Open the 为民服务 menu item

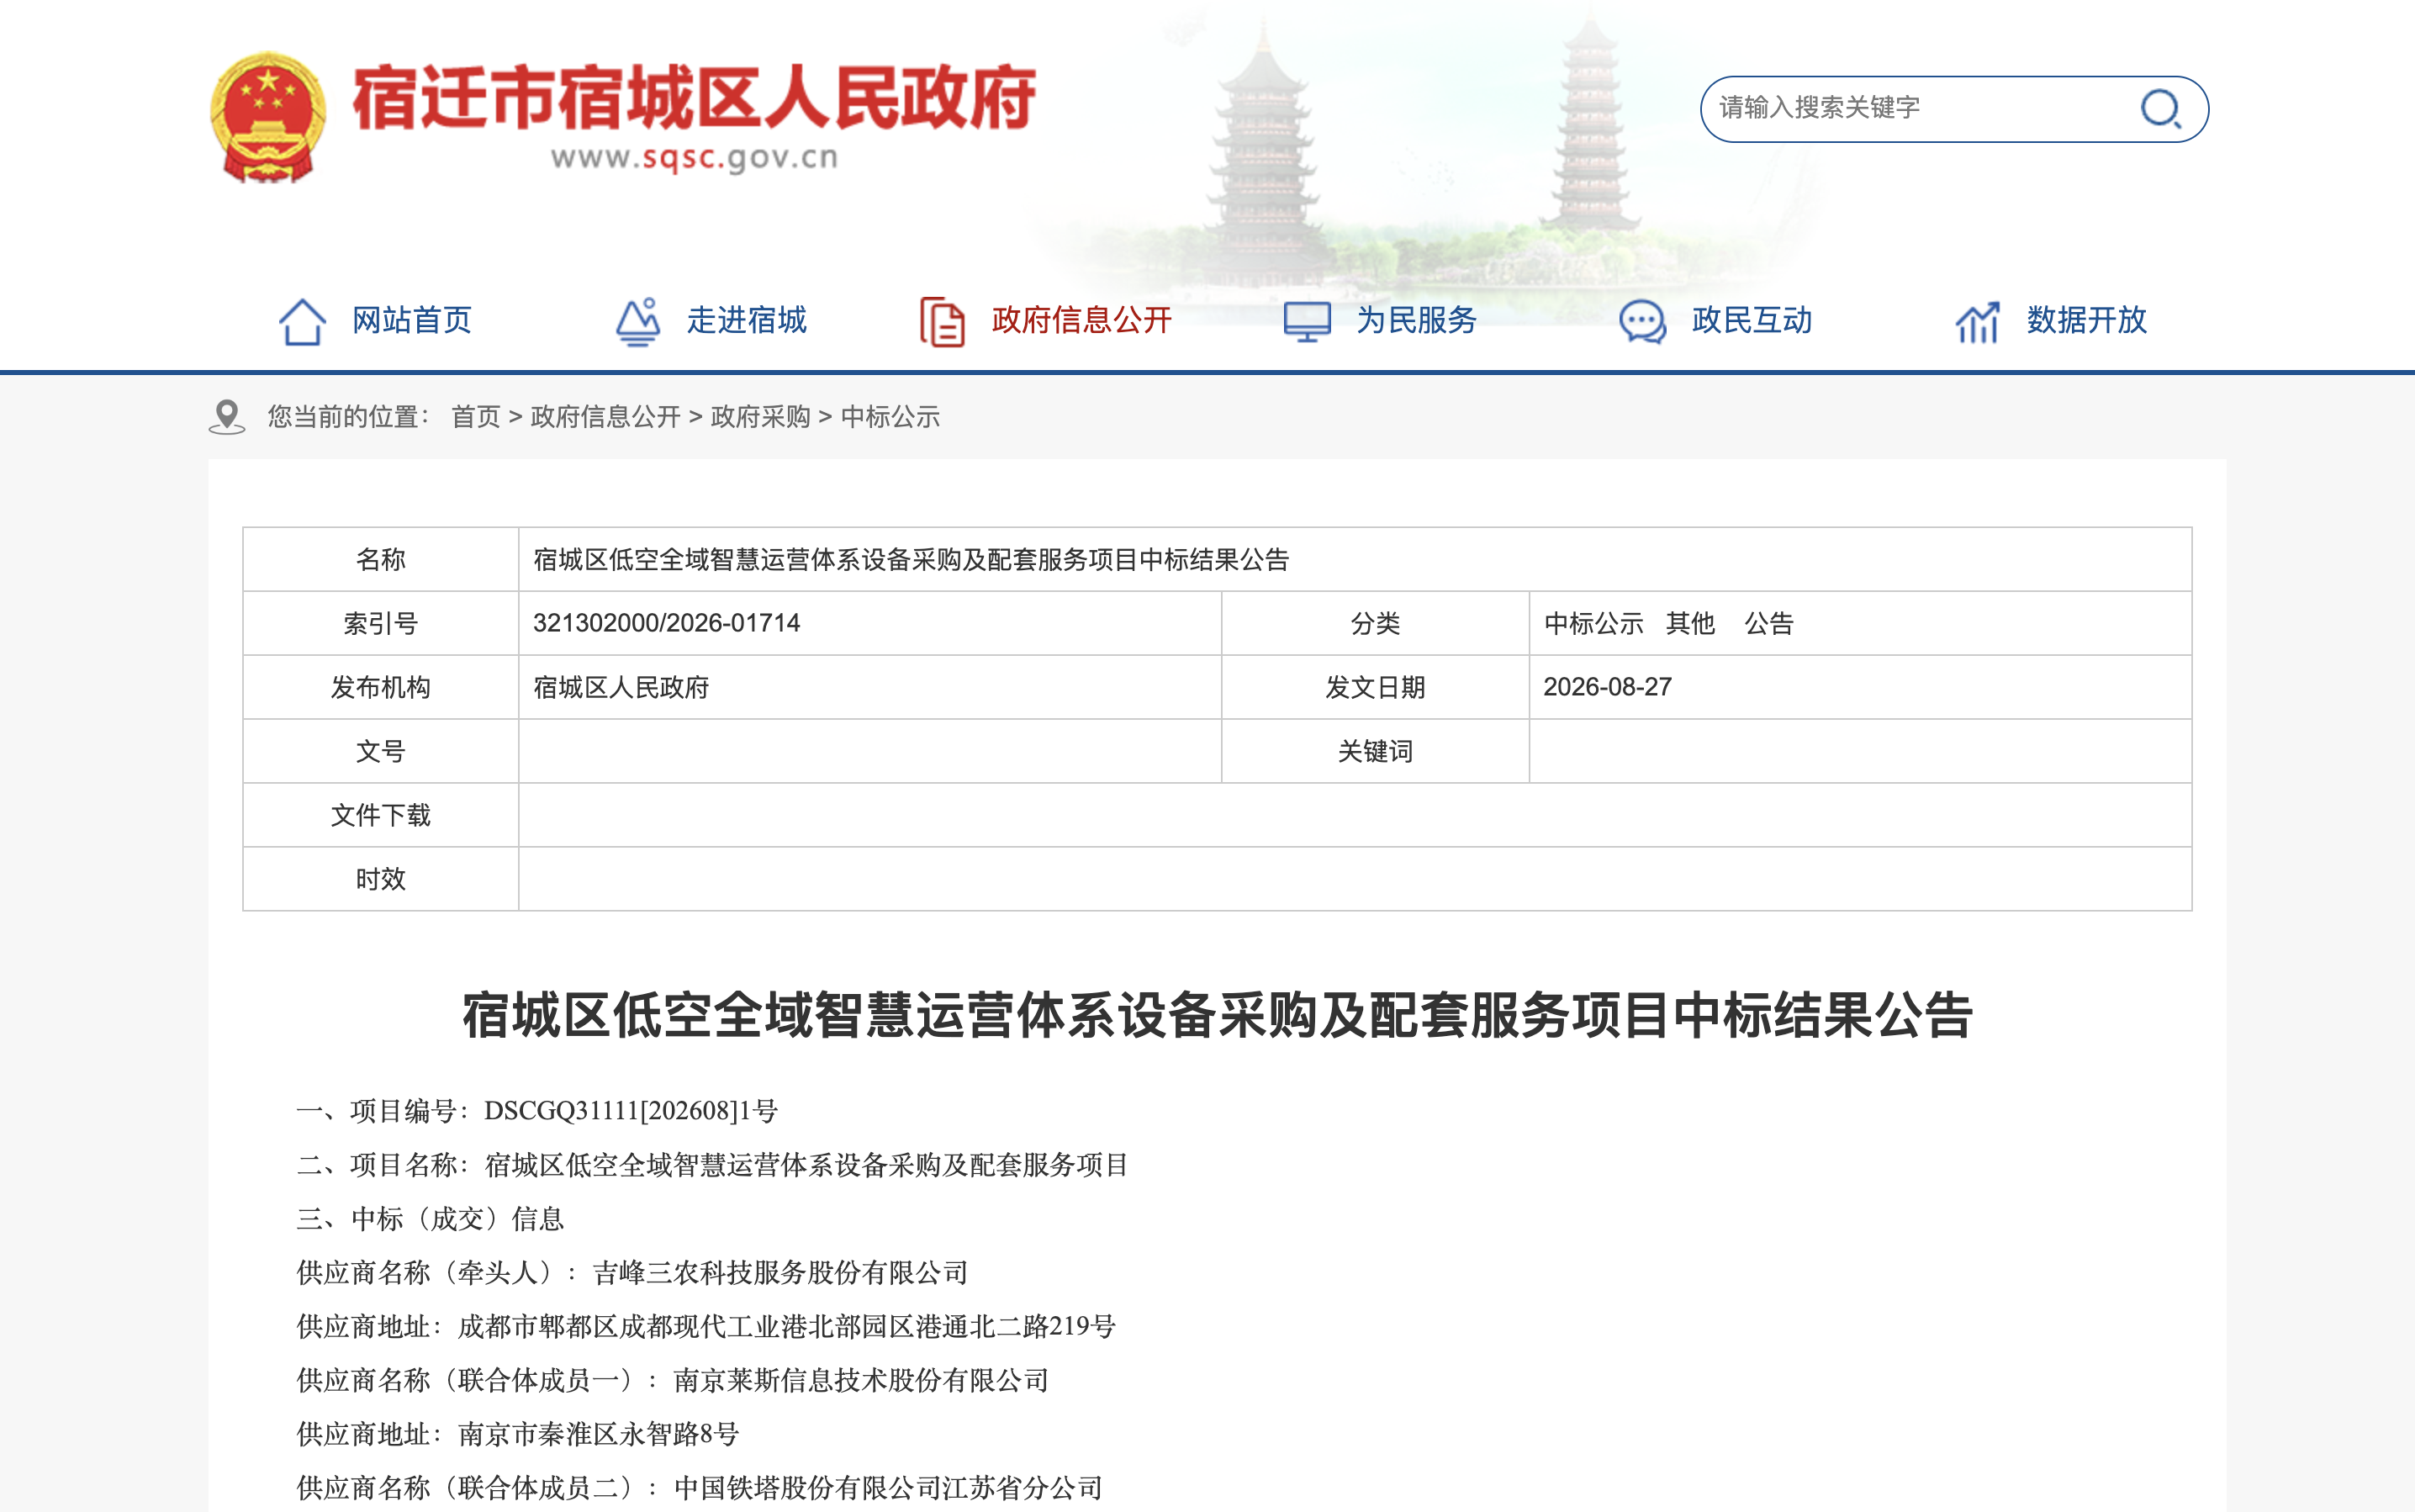point(1416,320)
